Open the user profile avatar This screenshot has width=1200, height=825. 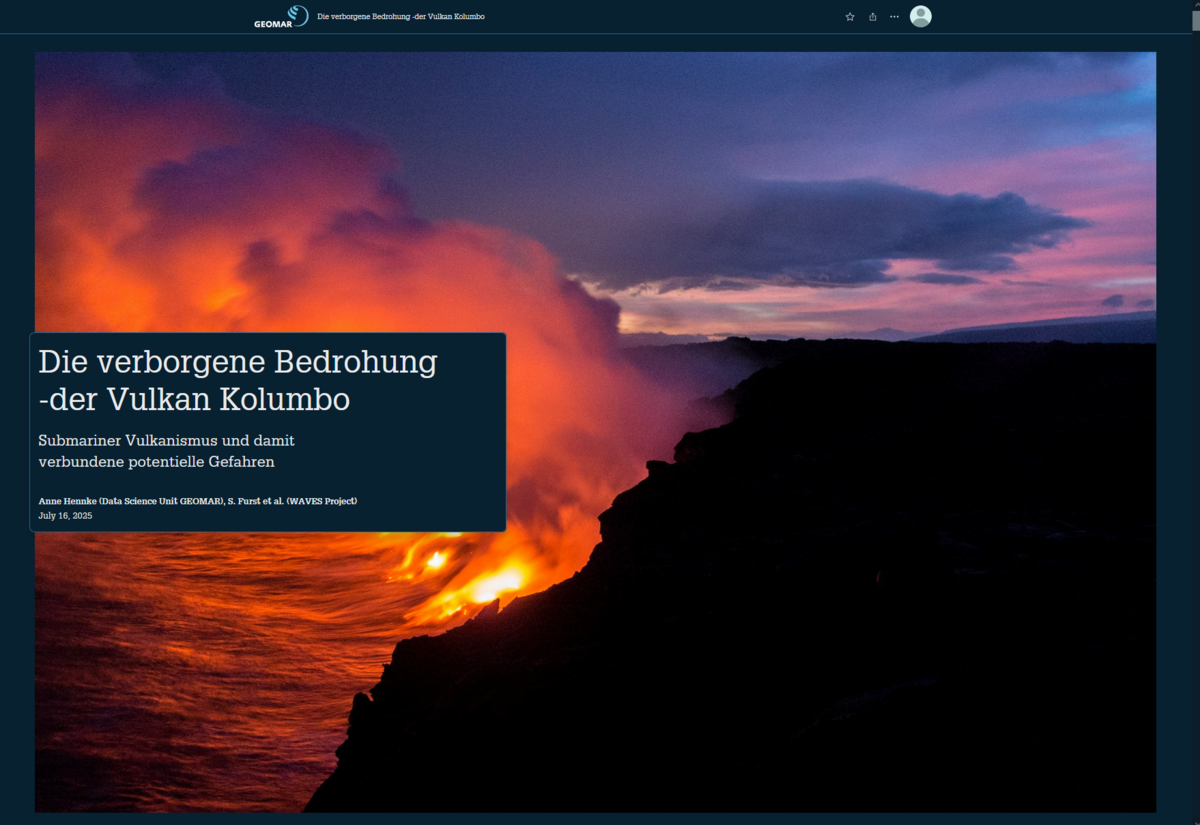(920, 16)
